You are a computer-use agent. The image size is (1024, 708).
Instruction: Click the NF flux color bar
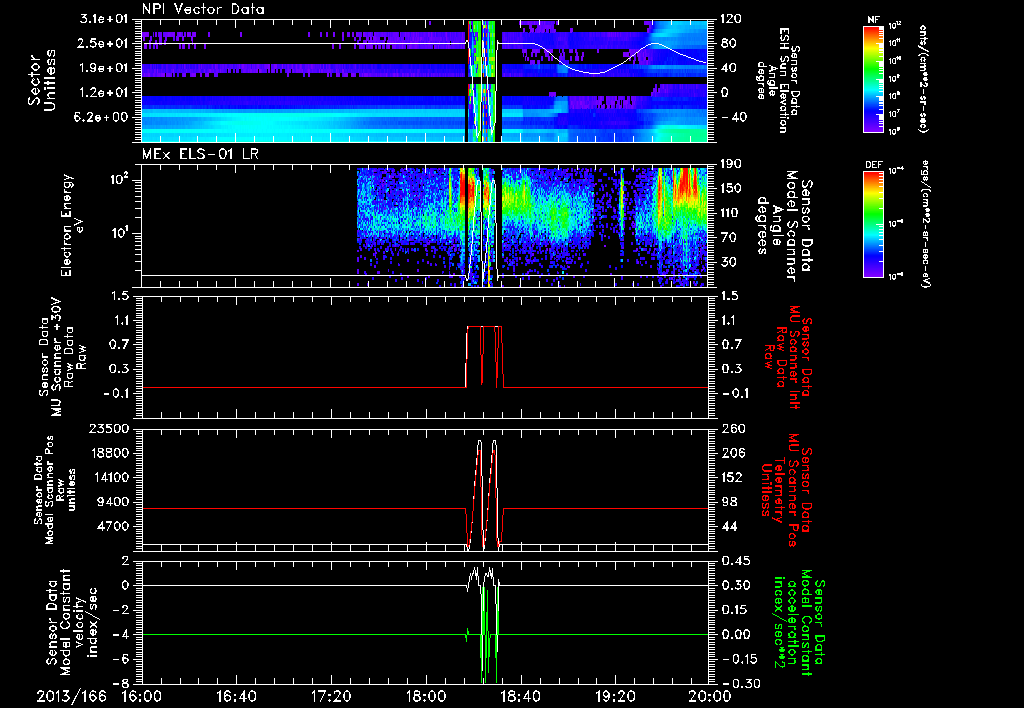874,78
